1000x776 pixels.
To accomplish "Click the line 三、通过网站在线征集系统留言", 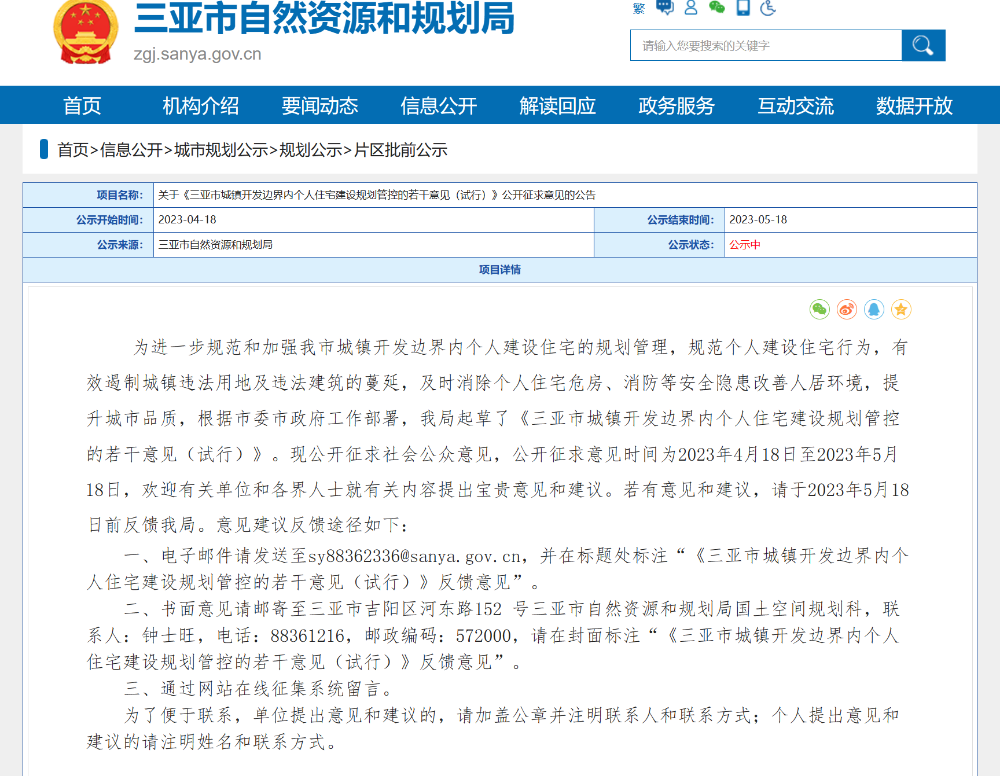I will 258,689.
